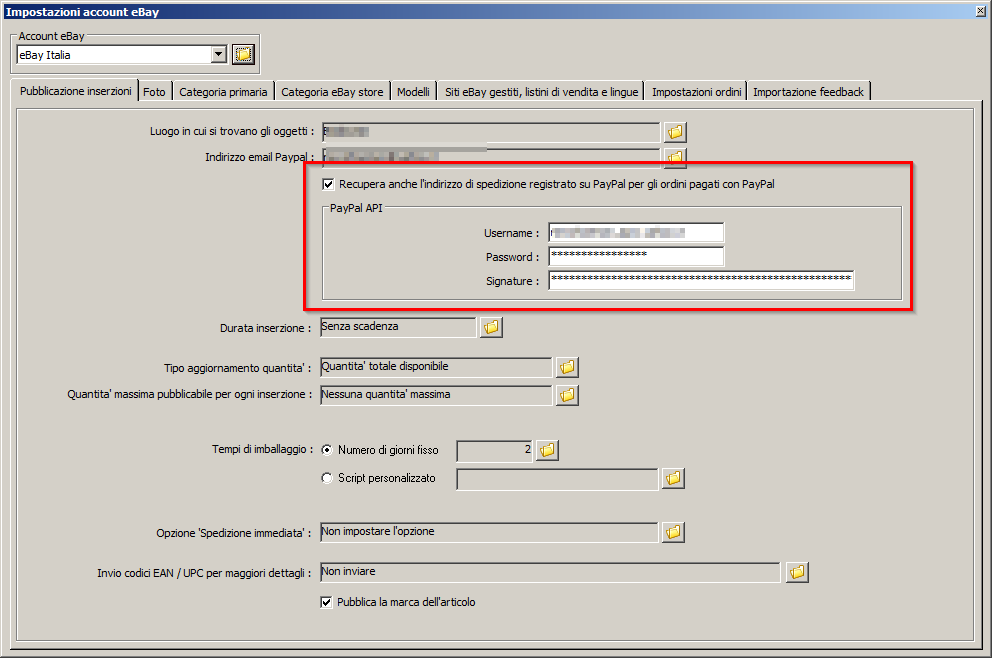Click folder icon for Opzione 'Spedizione immediata'

[673, 532]
